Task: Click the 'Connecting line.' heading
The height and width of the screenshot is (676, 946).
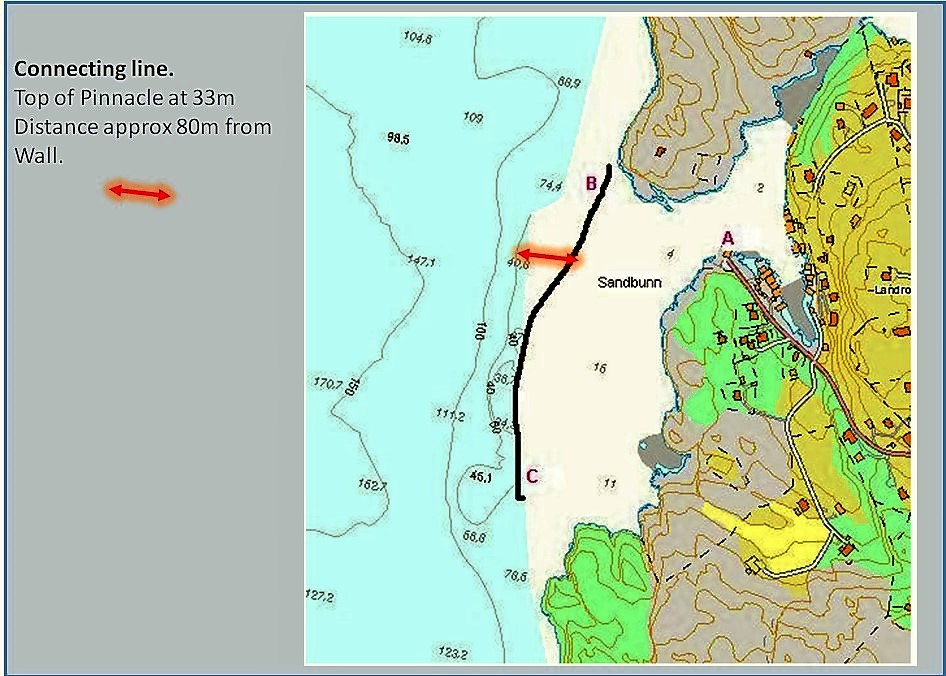Action: [x=80, y=70]
